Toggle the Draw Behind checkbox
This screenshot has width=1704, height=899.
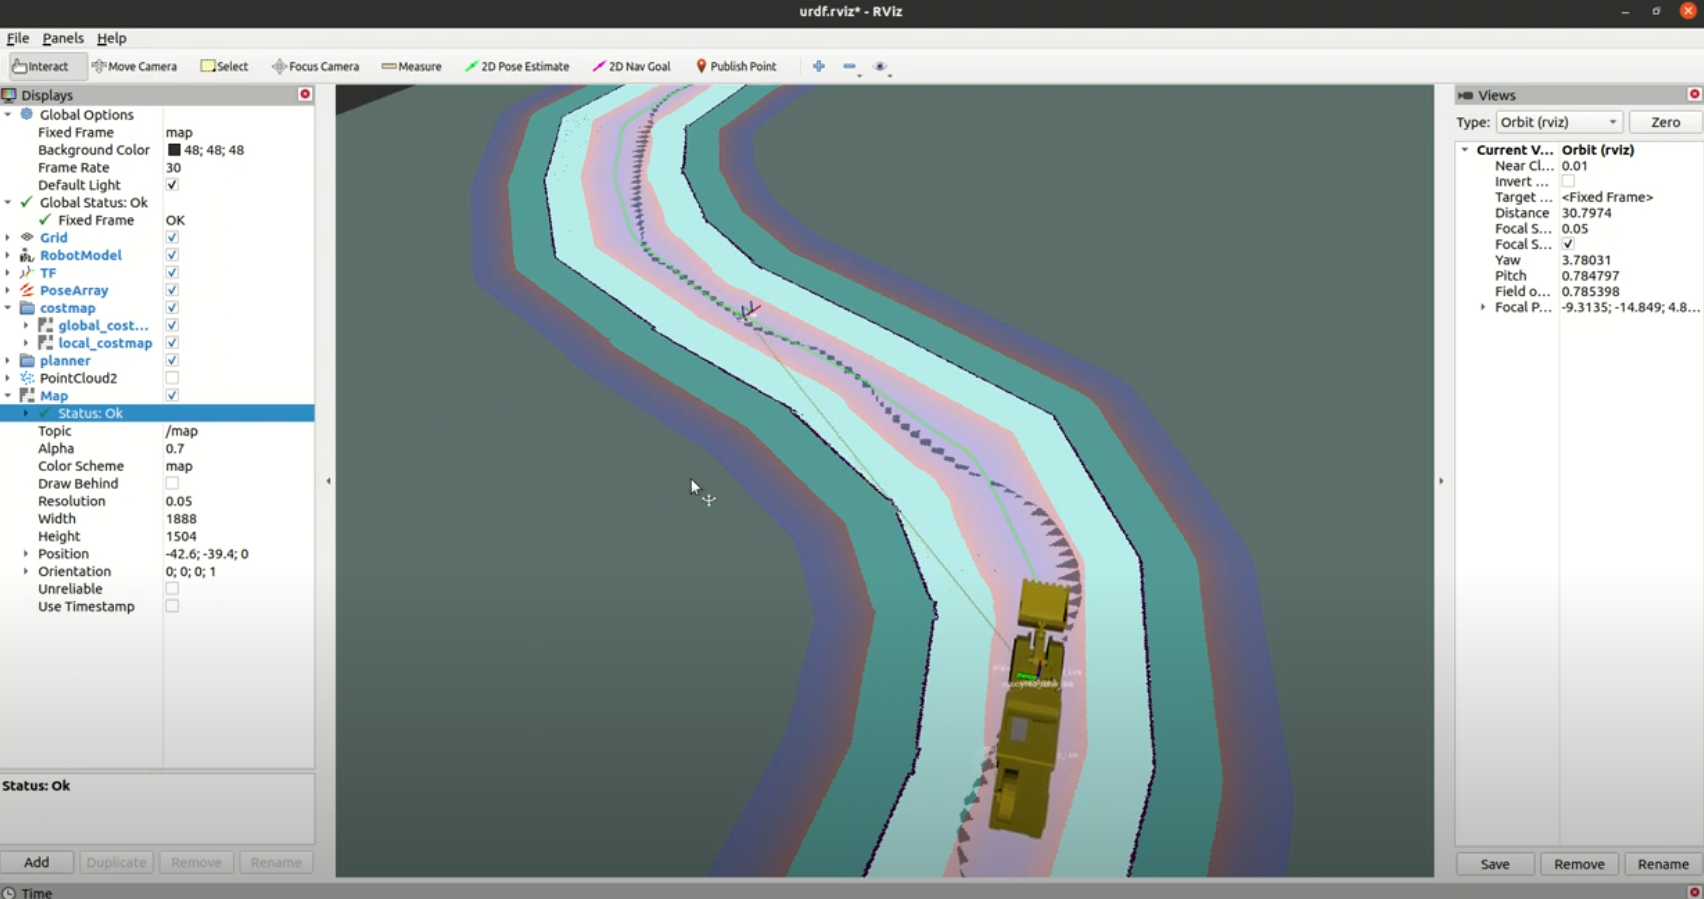[172, 484]
